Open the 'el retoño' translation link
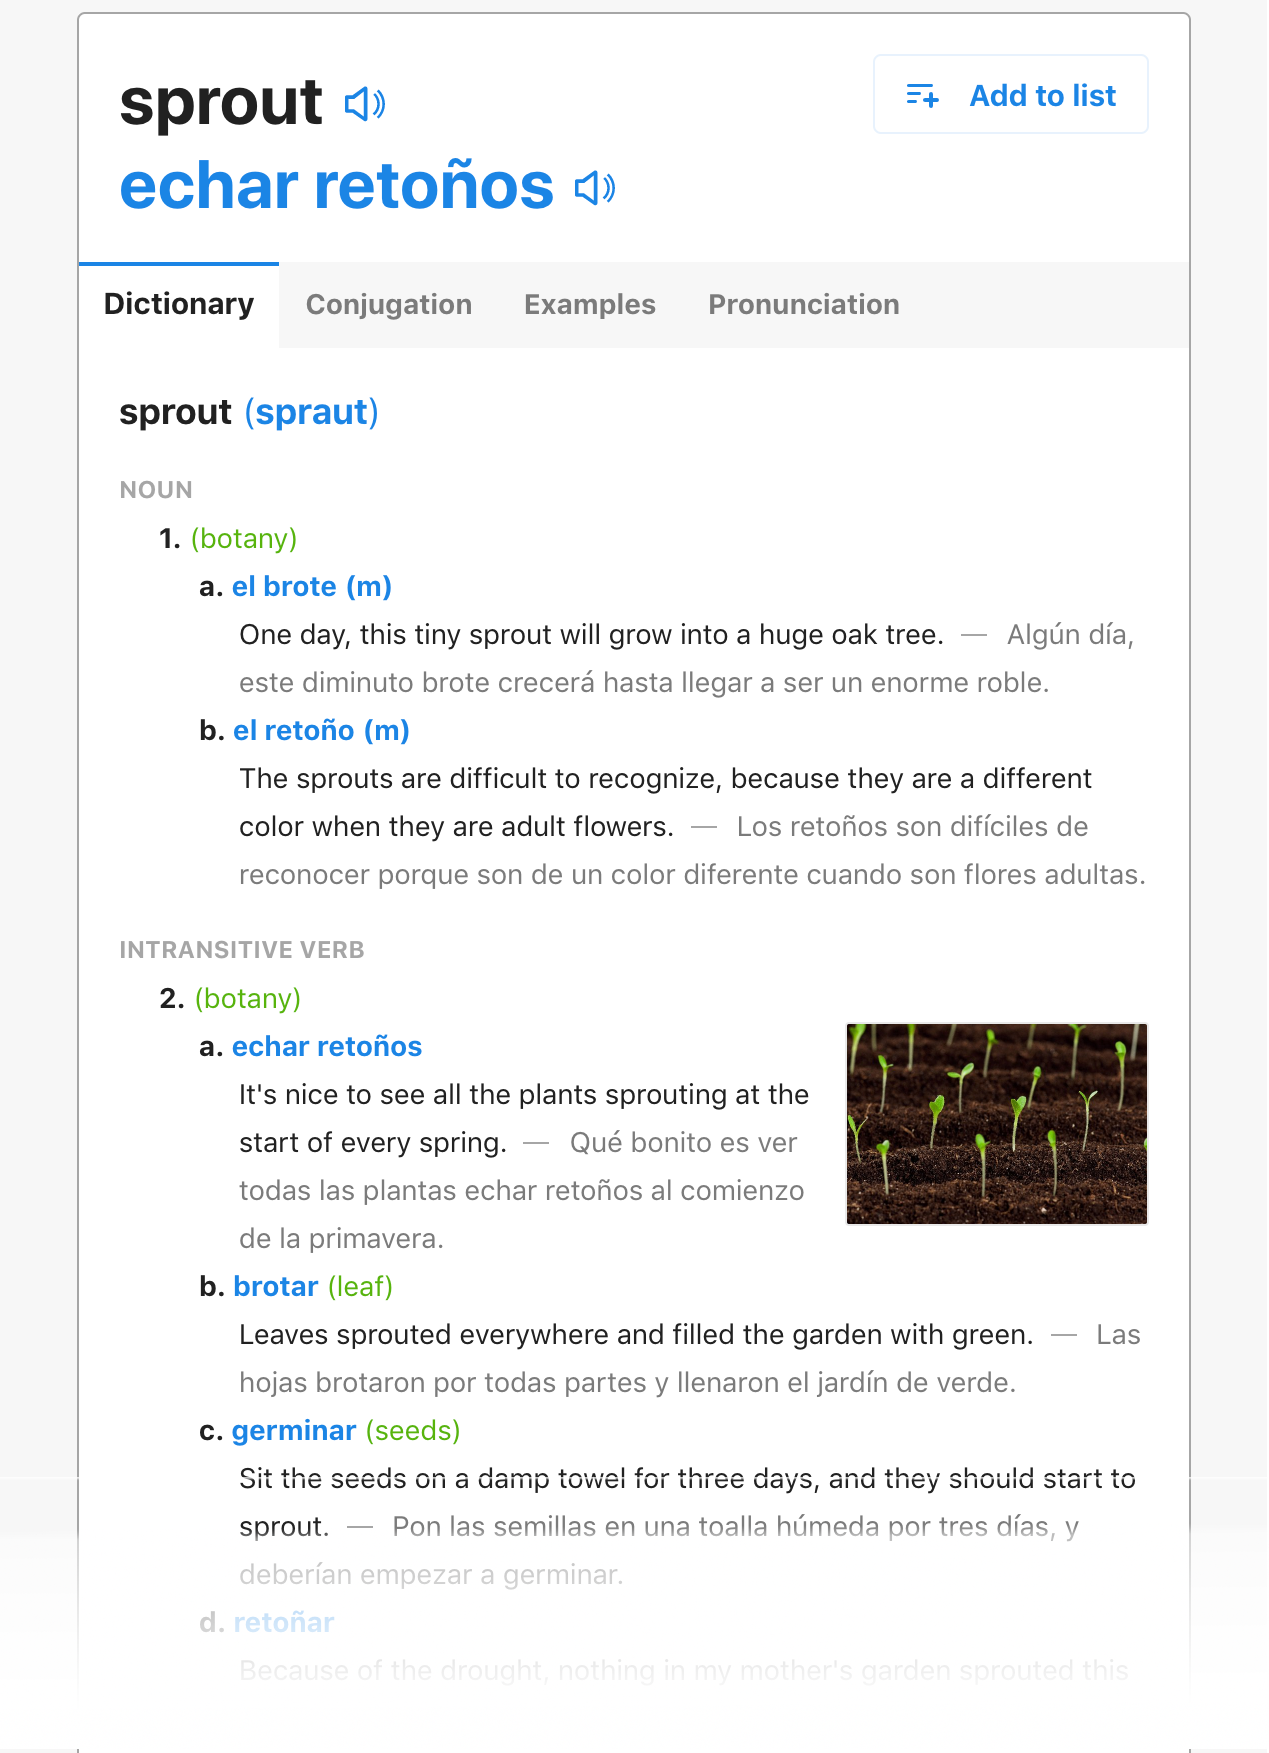The image size is (1269, 1753). click(x=321, y=730)
